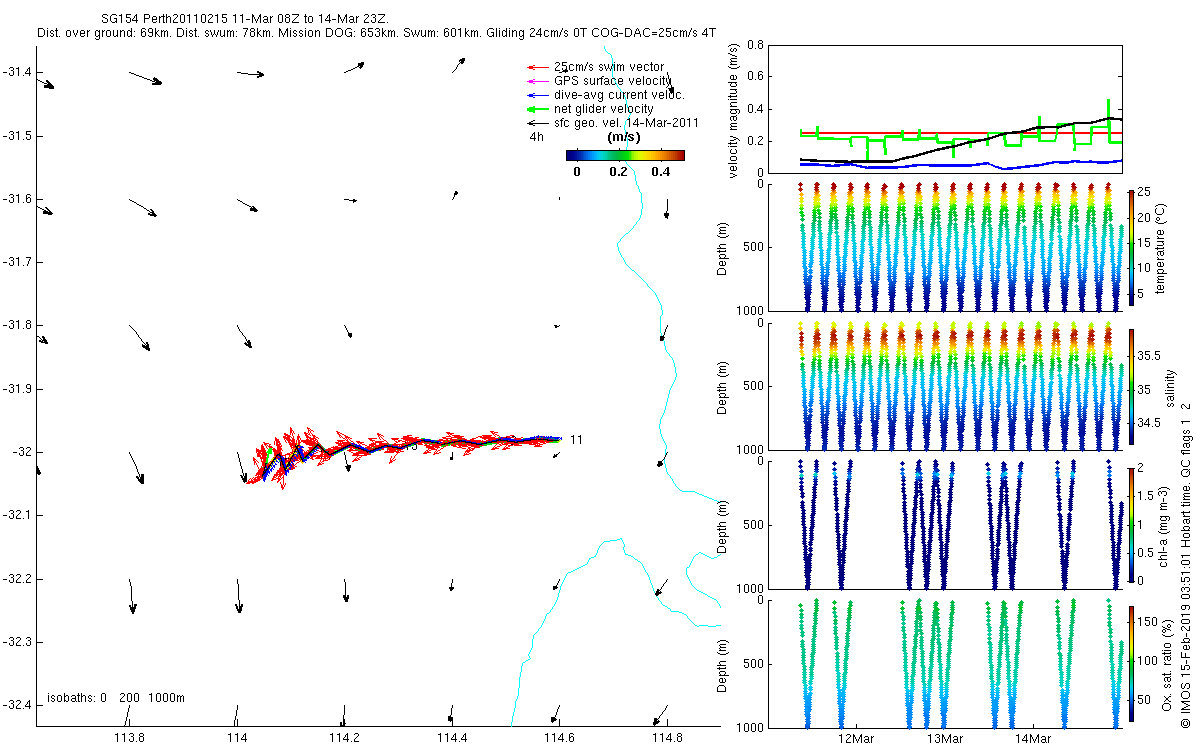
Task: Click longitude tick label '114.2'
Action: pyautogui.click(x=344, y=739)
